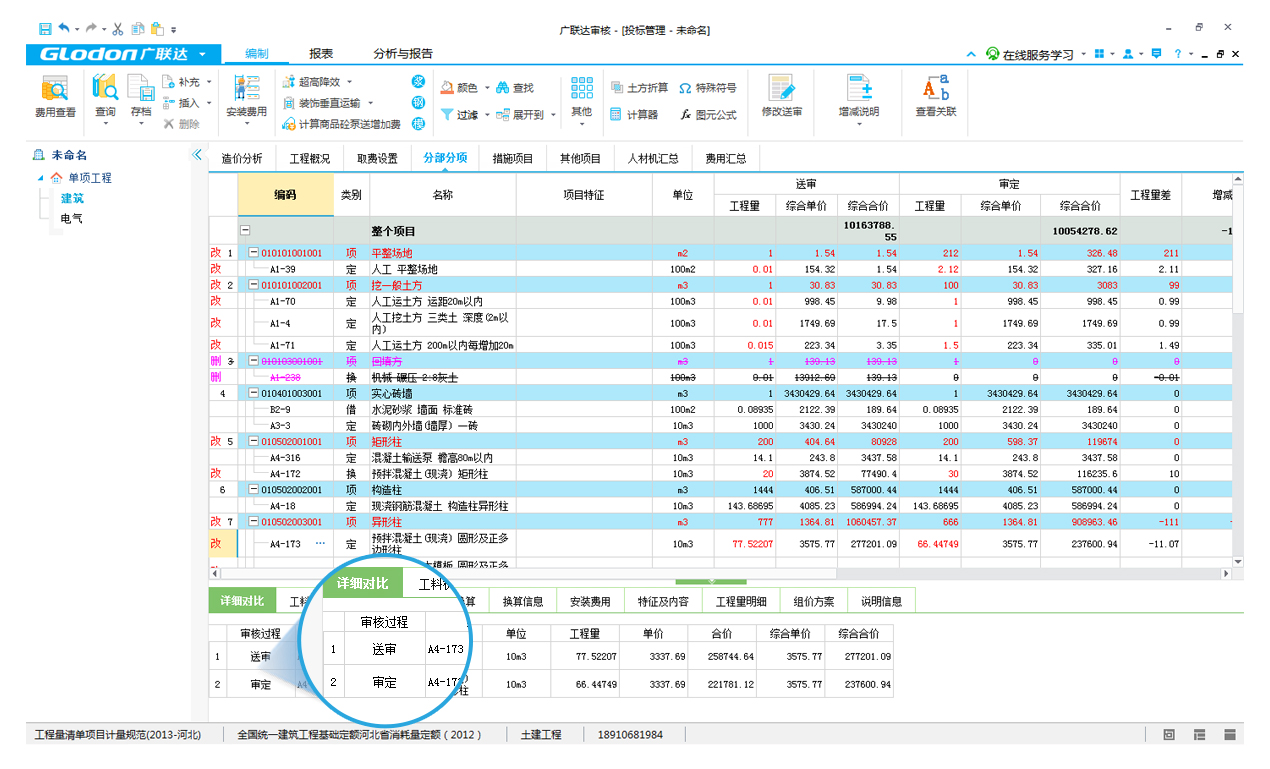Screen dimensions: 1270x769
Task: Collapse the left project tree pane
Action: click(197, 155)
